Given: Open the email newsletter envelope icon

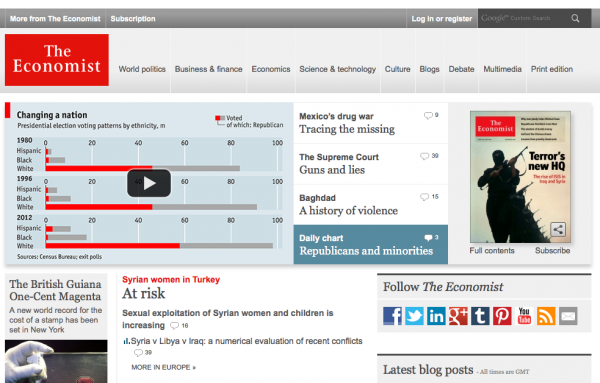Looking at the screenshot, I should coord(568,316).
